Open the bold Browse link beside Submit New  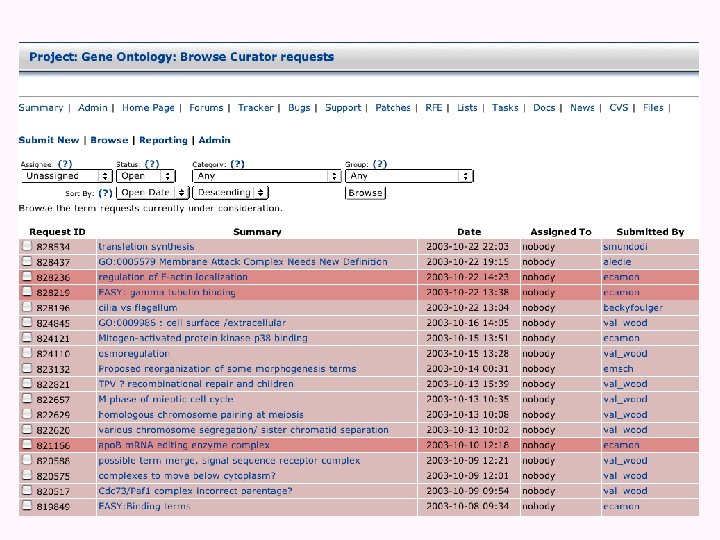pos(109,140)
